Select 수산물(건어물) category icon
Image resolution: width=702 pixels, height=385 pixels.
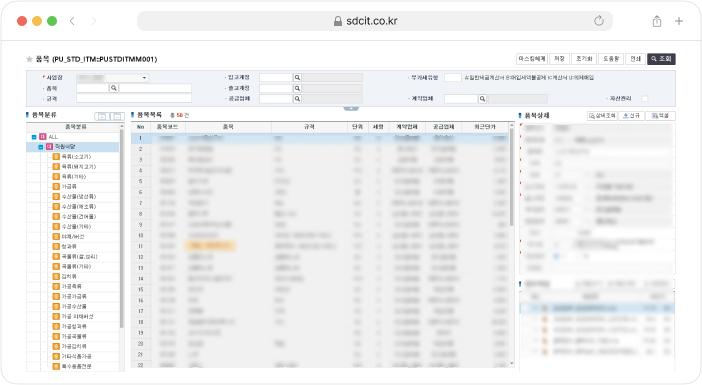click(x=56, y=216)
